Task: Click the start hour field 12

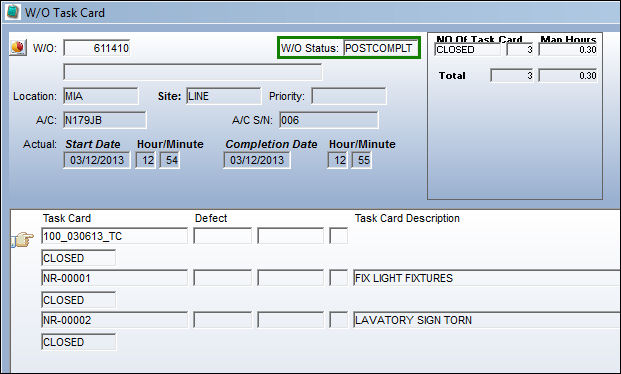Action: click(x=145, y=160)
